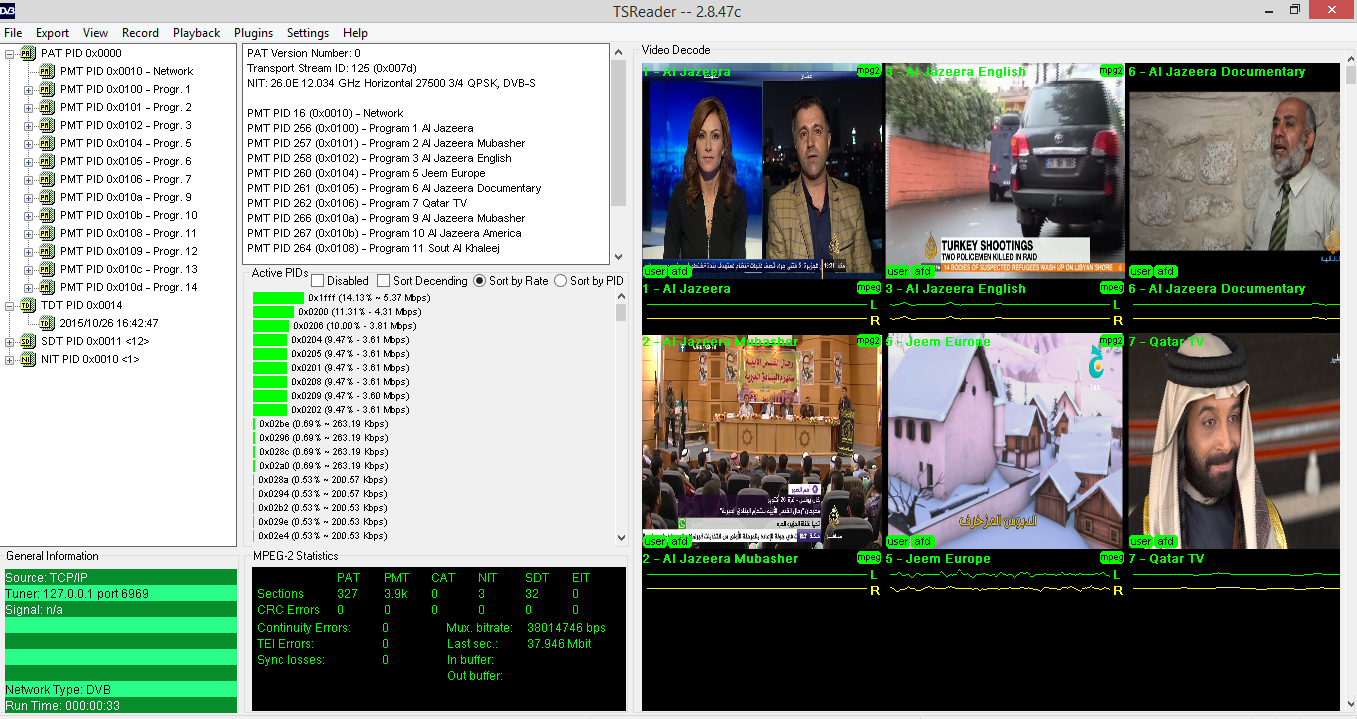Image resolution: width=1357 pixels, height=719 pixels.
Task: Click icon beside PMT PID 0x0010 Network
Action: [x=46, y=71]
